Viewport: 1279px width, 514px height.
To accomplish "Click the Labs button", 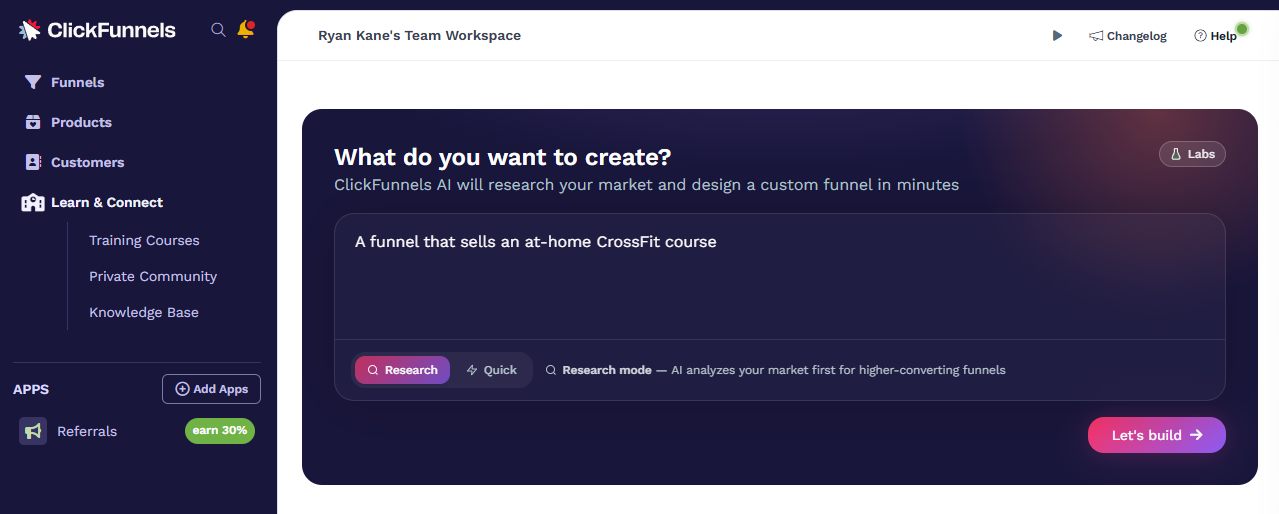I will 1192,154.
